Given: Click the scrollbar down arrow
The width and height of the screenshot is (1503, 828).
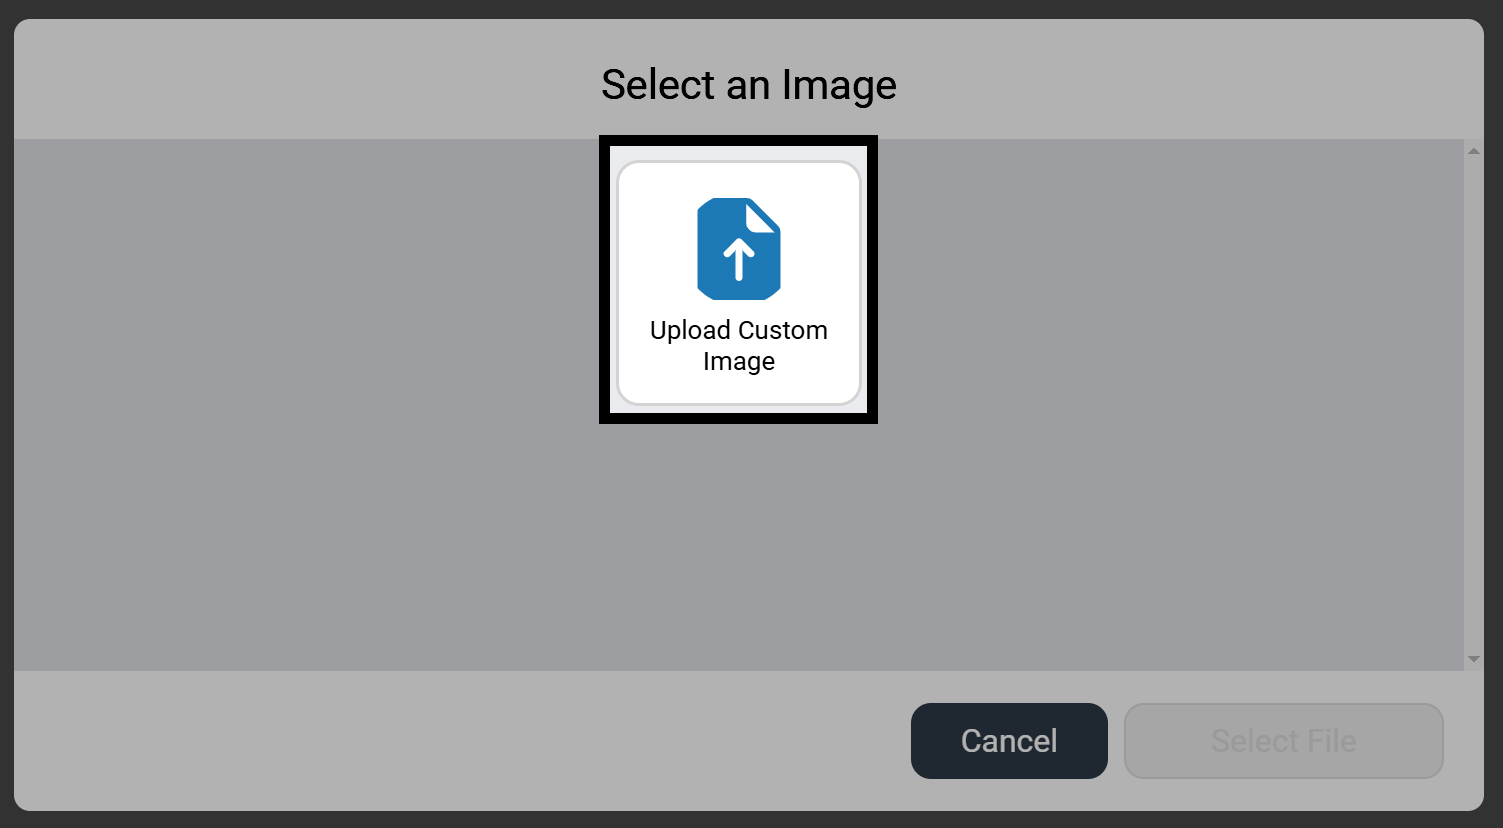Looking at the screenshot, I should pos(1473,658).
